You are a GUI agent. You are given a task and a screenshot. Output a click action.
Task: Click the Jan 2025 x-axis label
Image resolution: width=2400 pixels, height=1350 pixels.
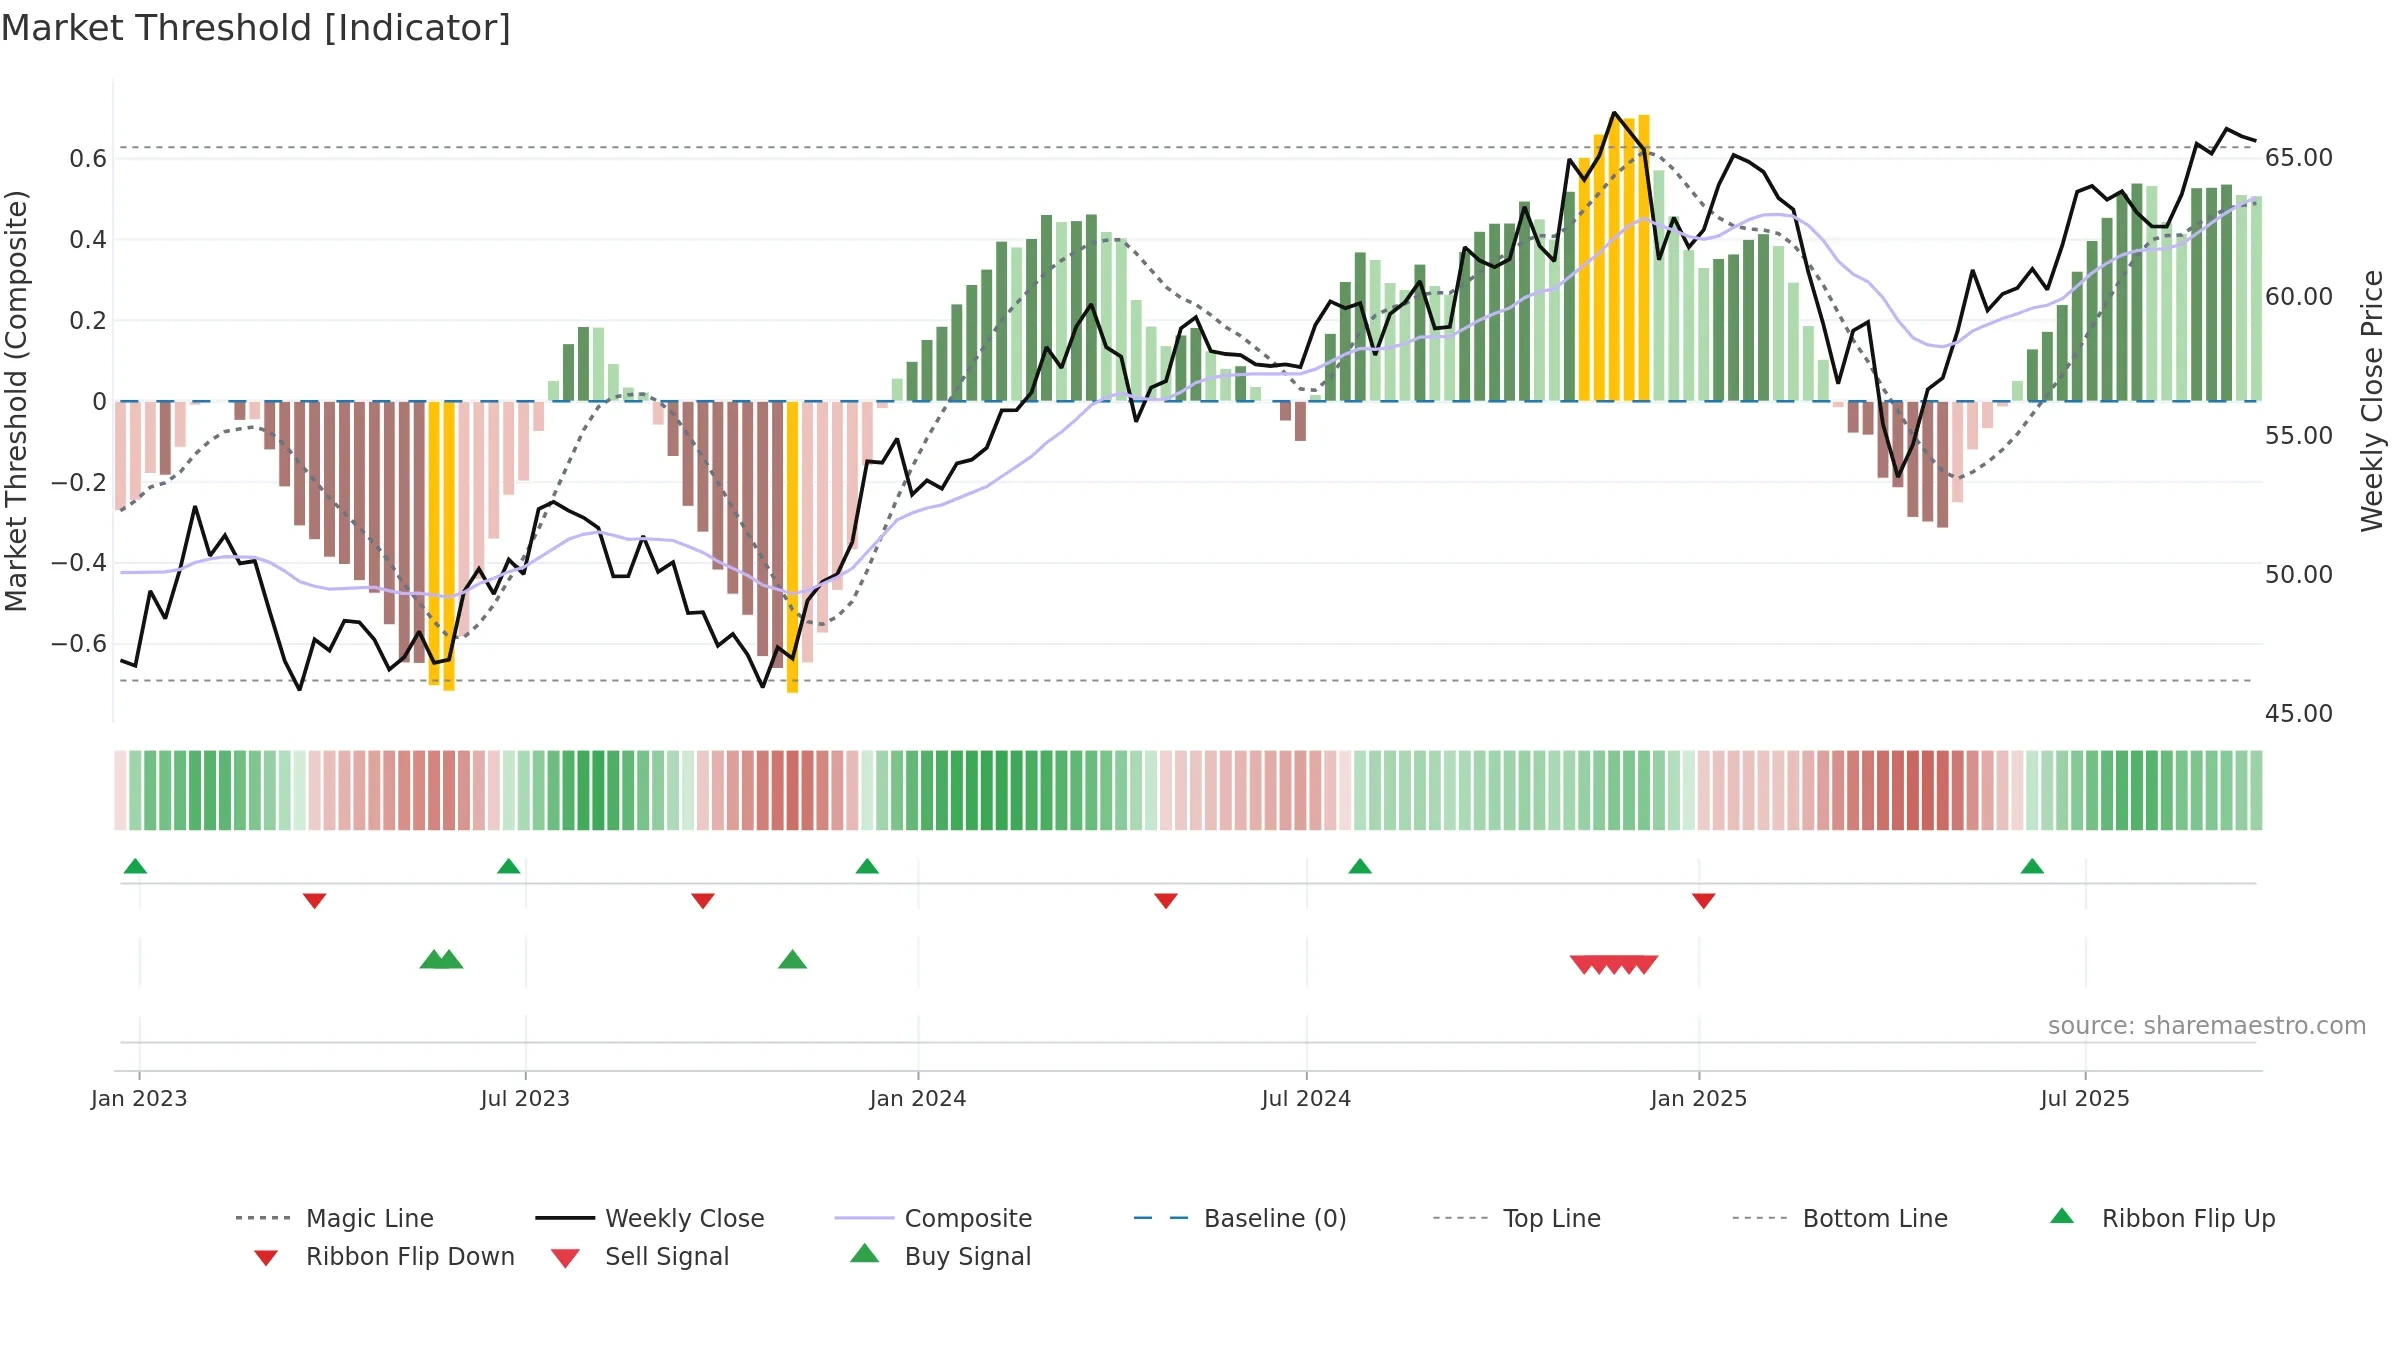point(1699,1098)
